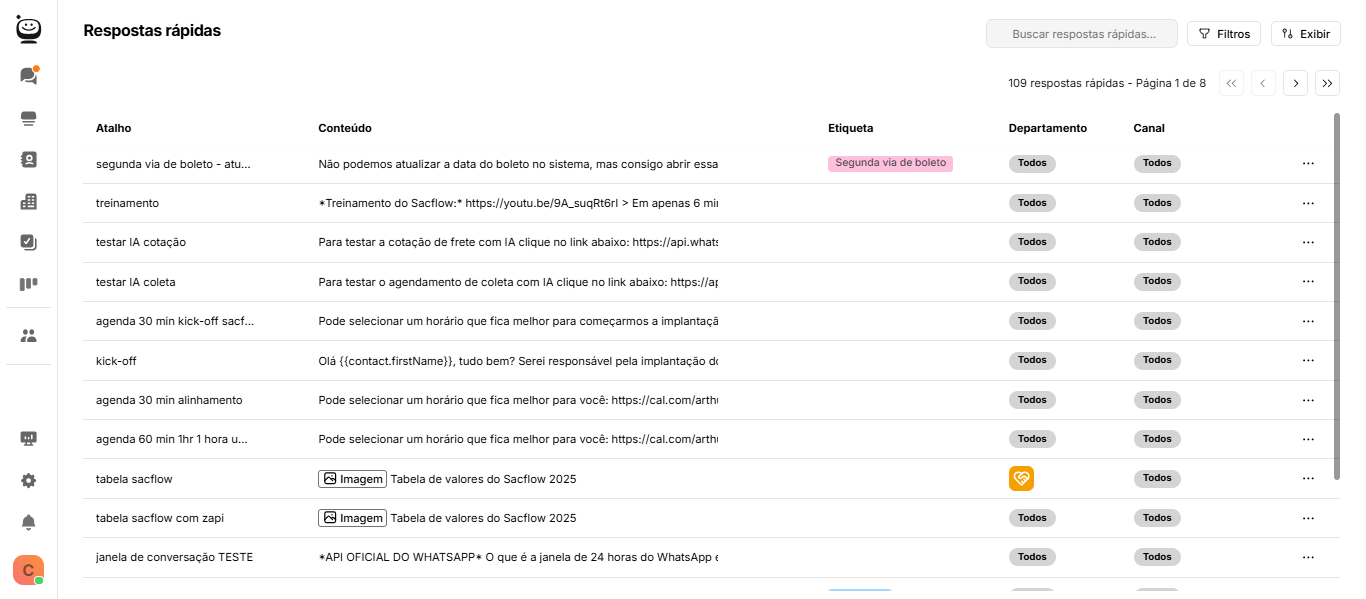Open the user avatar profile menu
This screenshot has height=599, width=1366.
coord(28,569)
